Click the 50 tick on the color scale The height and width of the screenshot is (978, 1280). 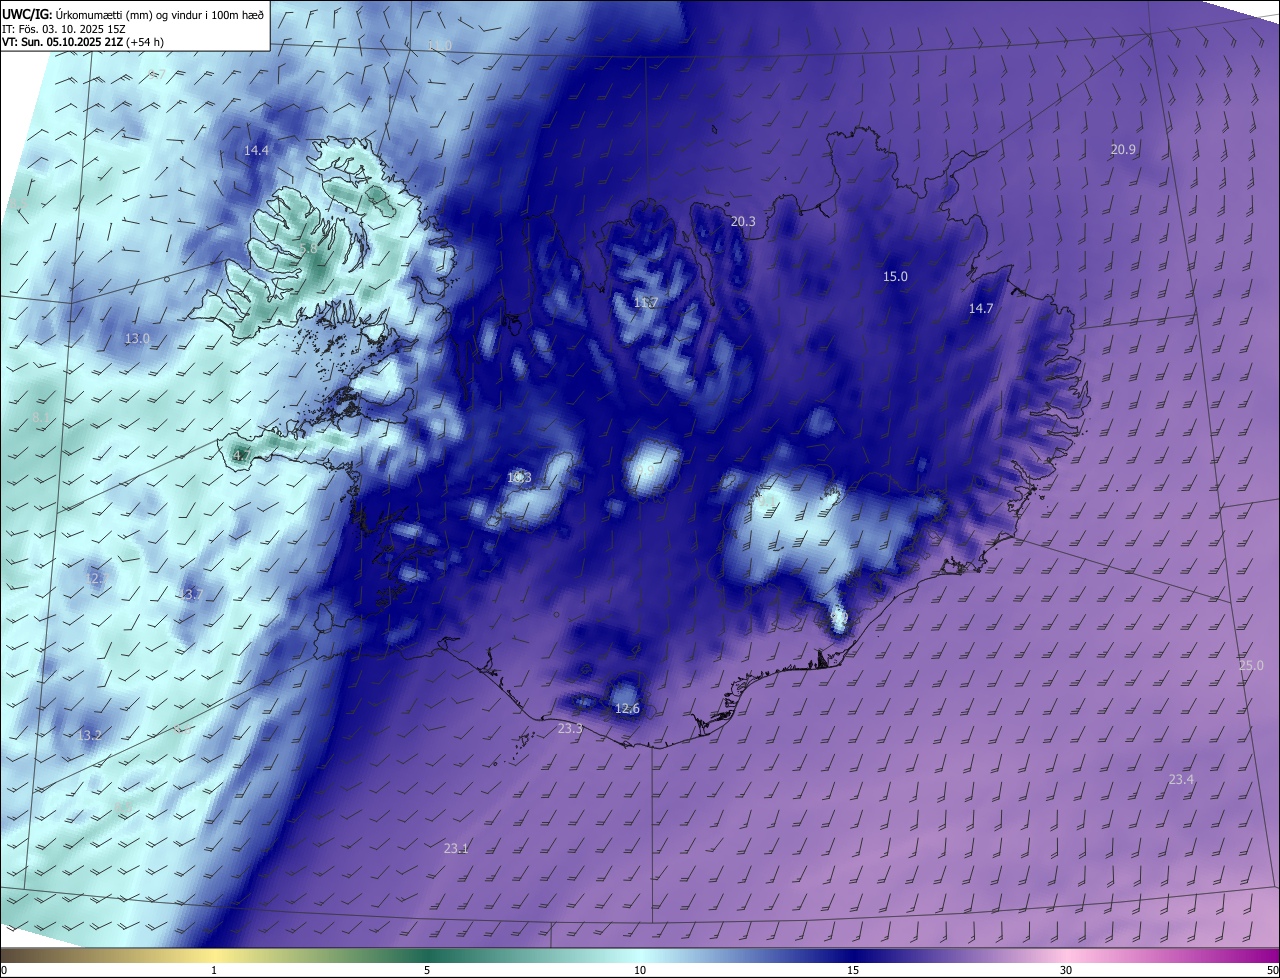click(1272, 970)
